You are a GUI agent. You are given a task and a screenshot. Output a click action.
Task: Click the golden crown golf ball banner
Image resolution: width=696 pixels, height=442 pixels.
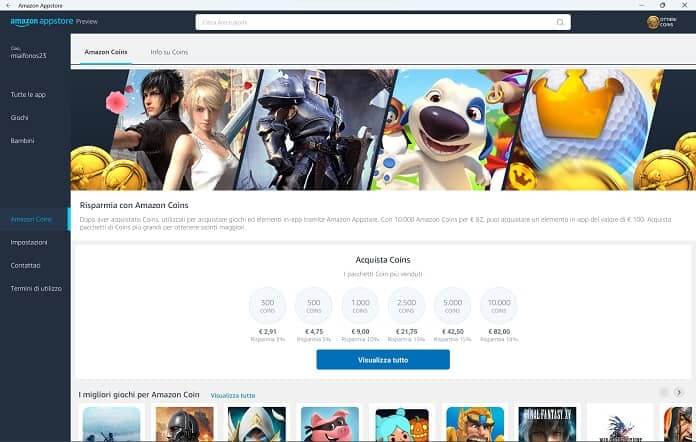584,130
